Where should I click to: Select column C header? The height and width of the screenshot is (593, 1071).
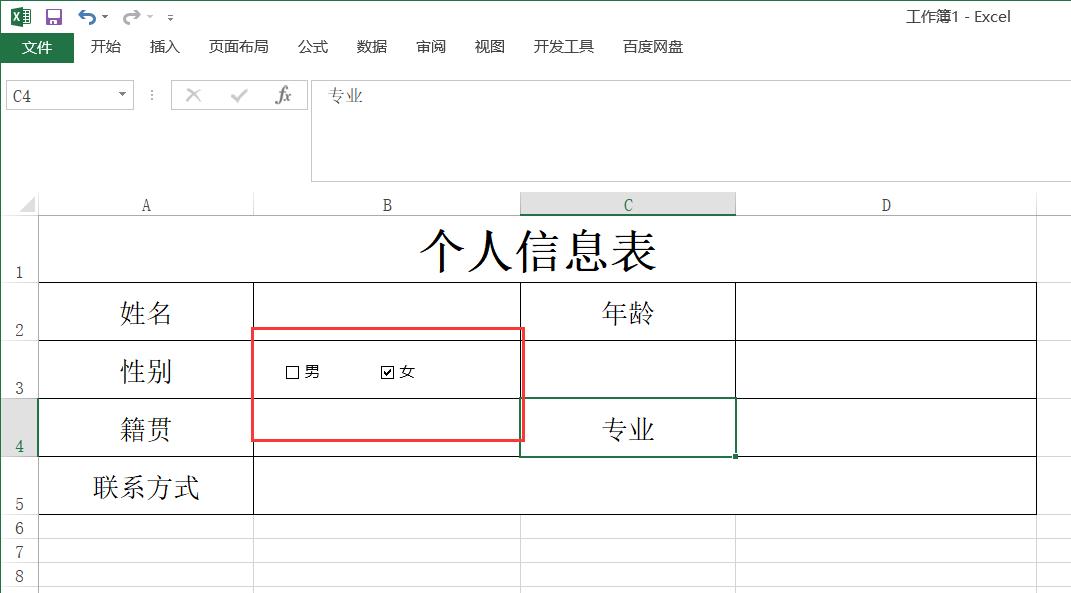628,205
